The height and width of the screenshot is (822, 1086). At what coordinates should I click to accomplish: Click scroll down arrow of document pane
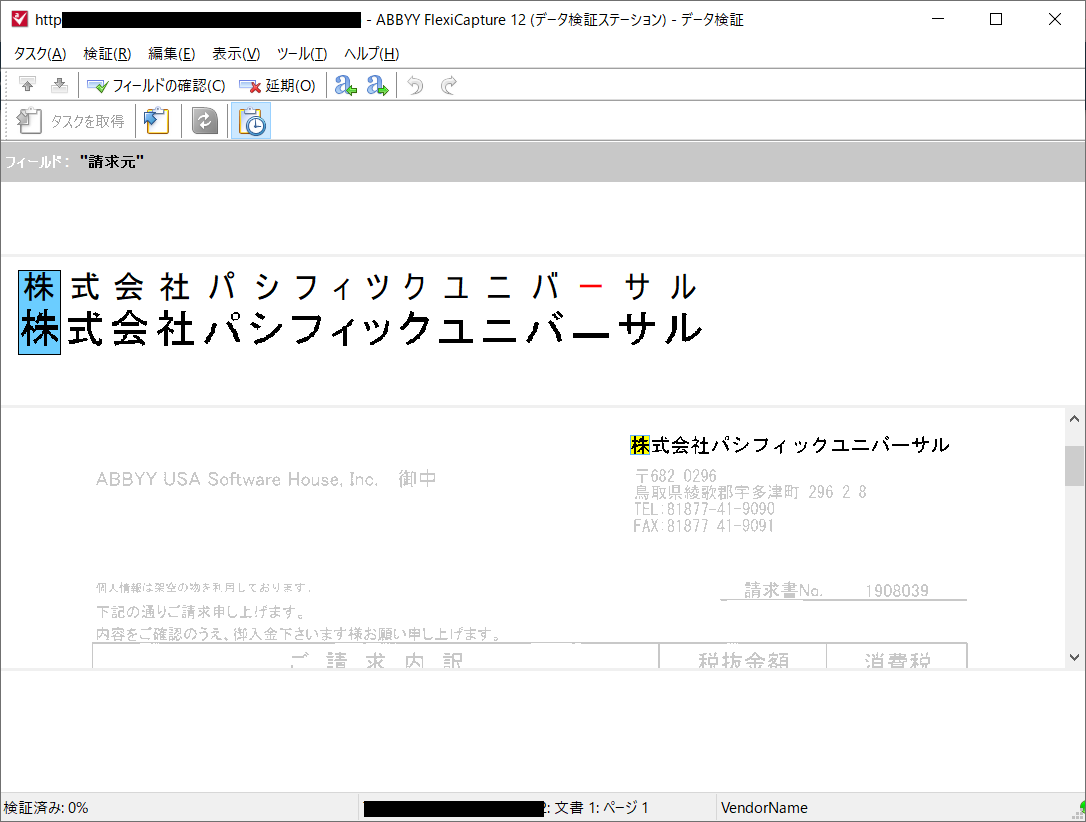(1074, 657)
